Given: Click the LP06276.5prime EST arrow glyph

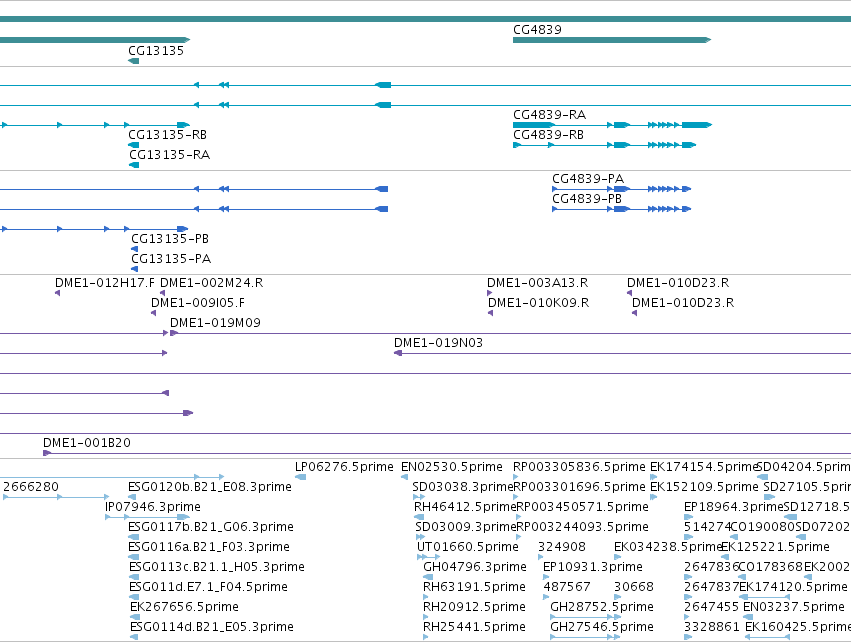Looking at the screenshot, I should (300, 477).
